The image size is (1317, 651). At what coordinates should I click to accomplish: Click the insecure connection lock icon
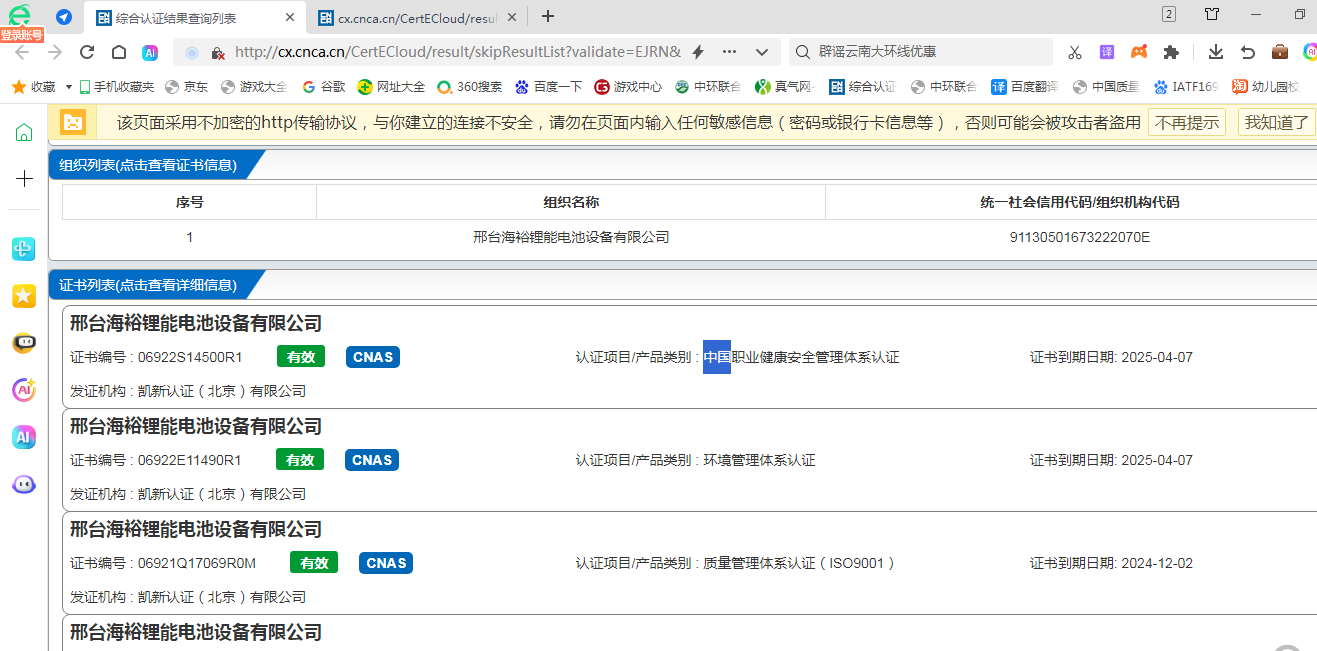pos(216,52)
